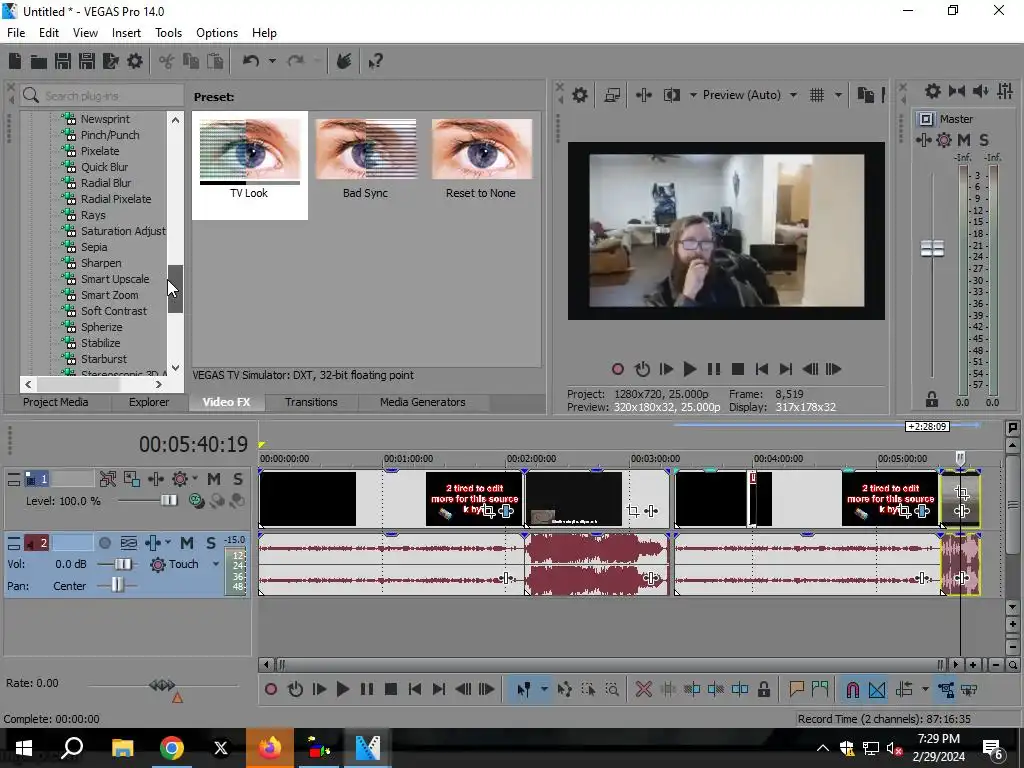Image resolution: width=1024 pixels, height=768 pixels.
Task: Open Track FX on video track 1
Action: pos(155,479)
